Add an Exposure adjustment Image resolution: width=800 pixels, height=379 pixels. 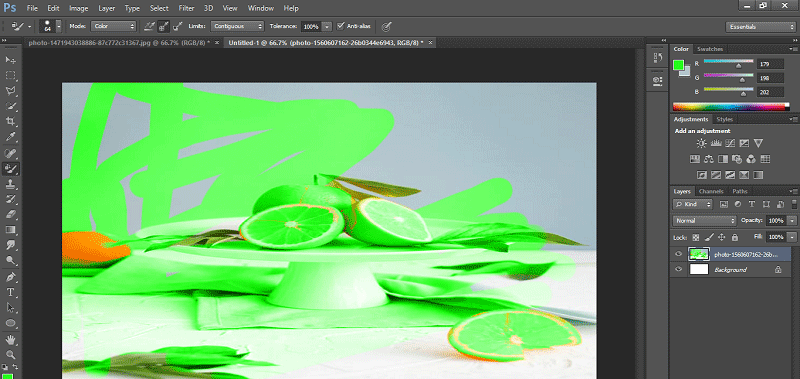[x=744, y=143]
